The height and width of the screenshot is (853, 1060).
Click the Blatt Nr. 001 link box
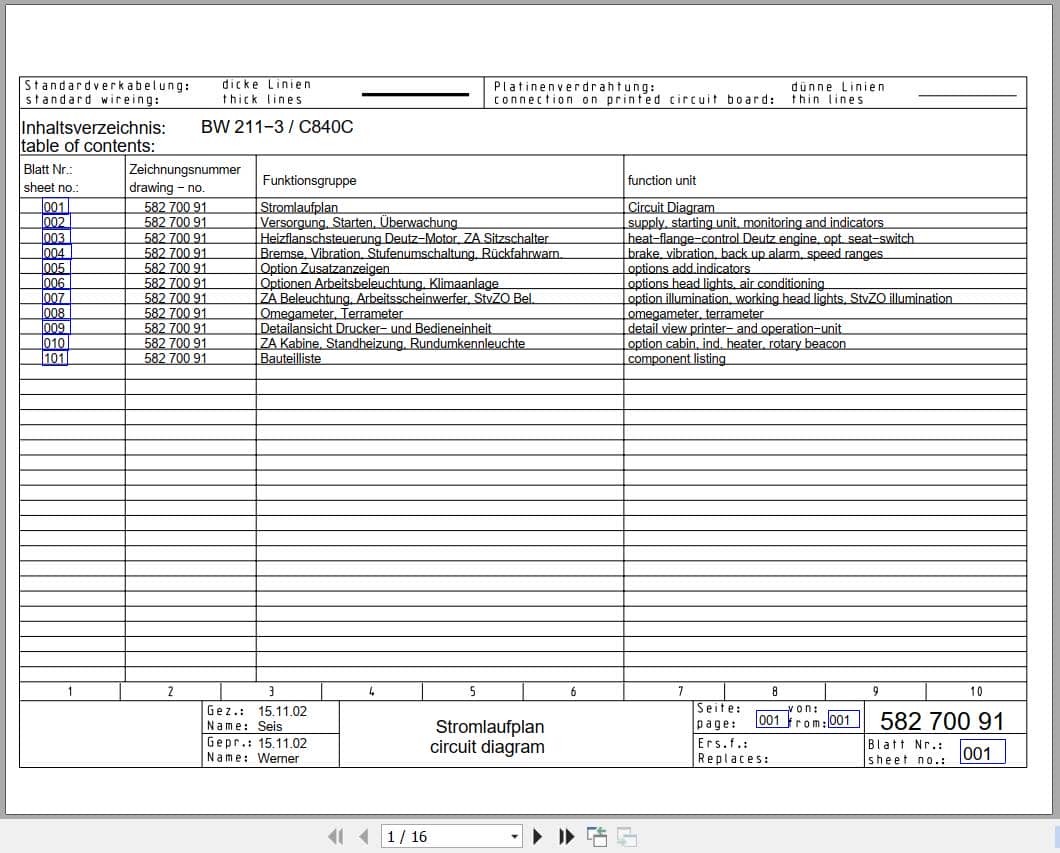click(982, 753)
